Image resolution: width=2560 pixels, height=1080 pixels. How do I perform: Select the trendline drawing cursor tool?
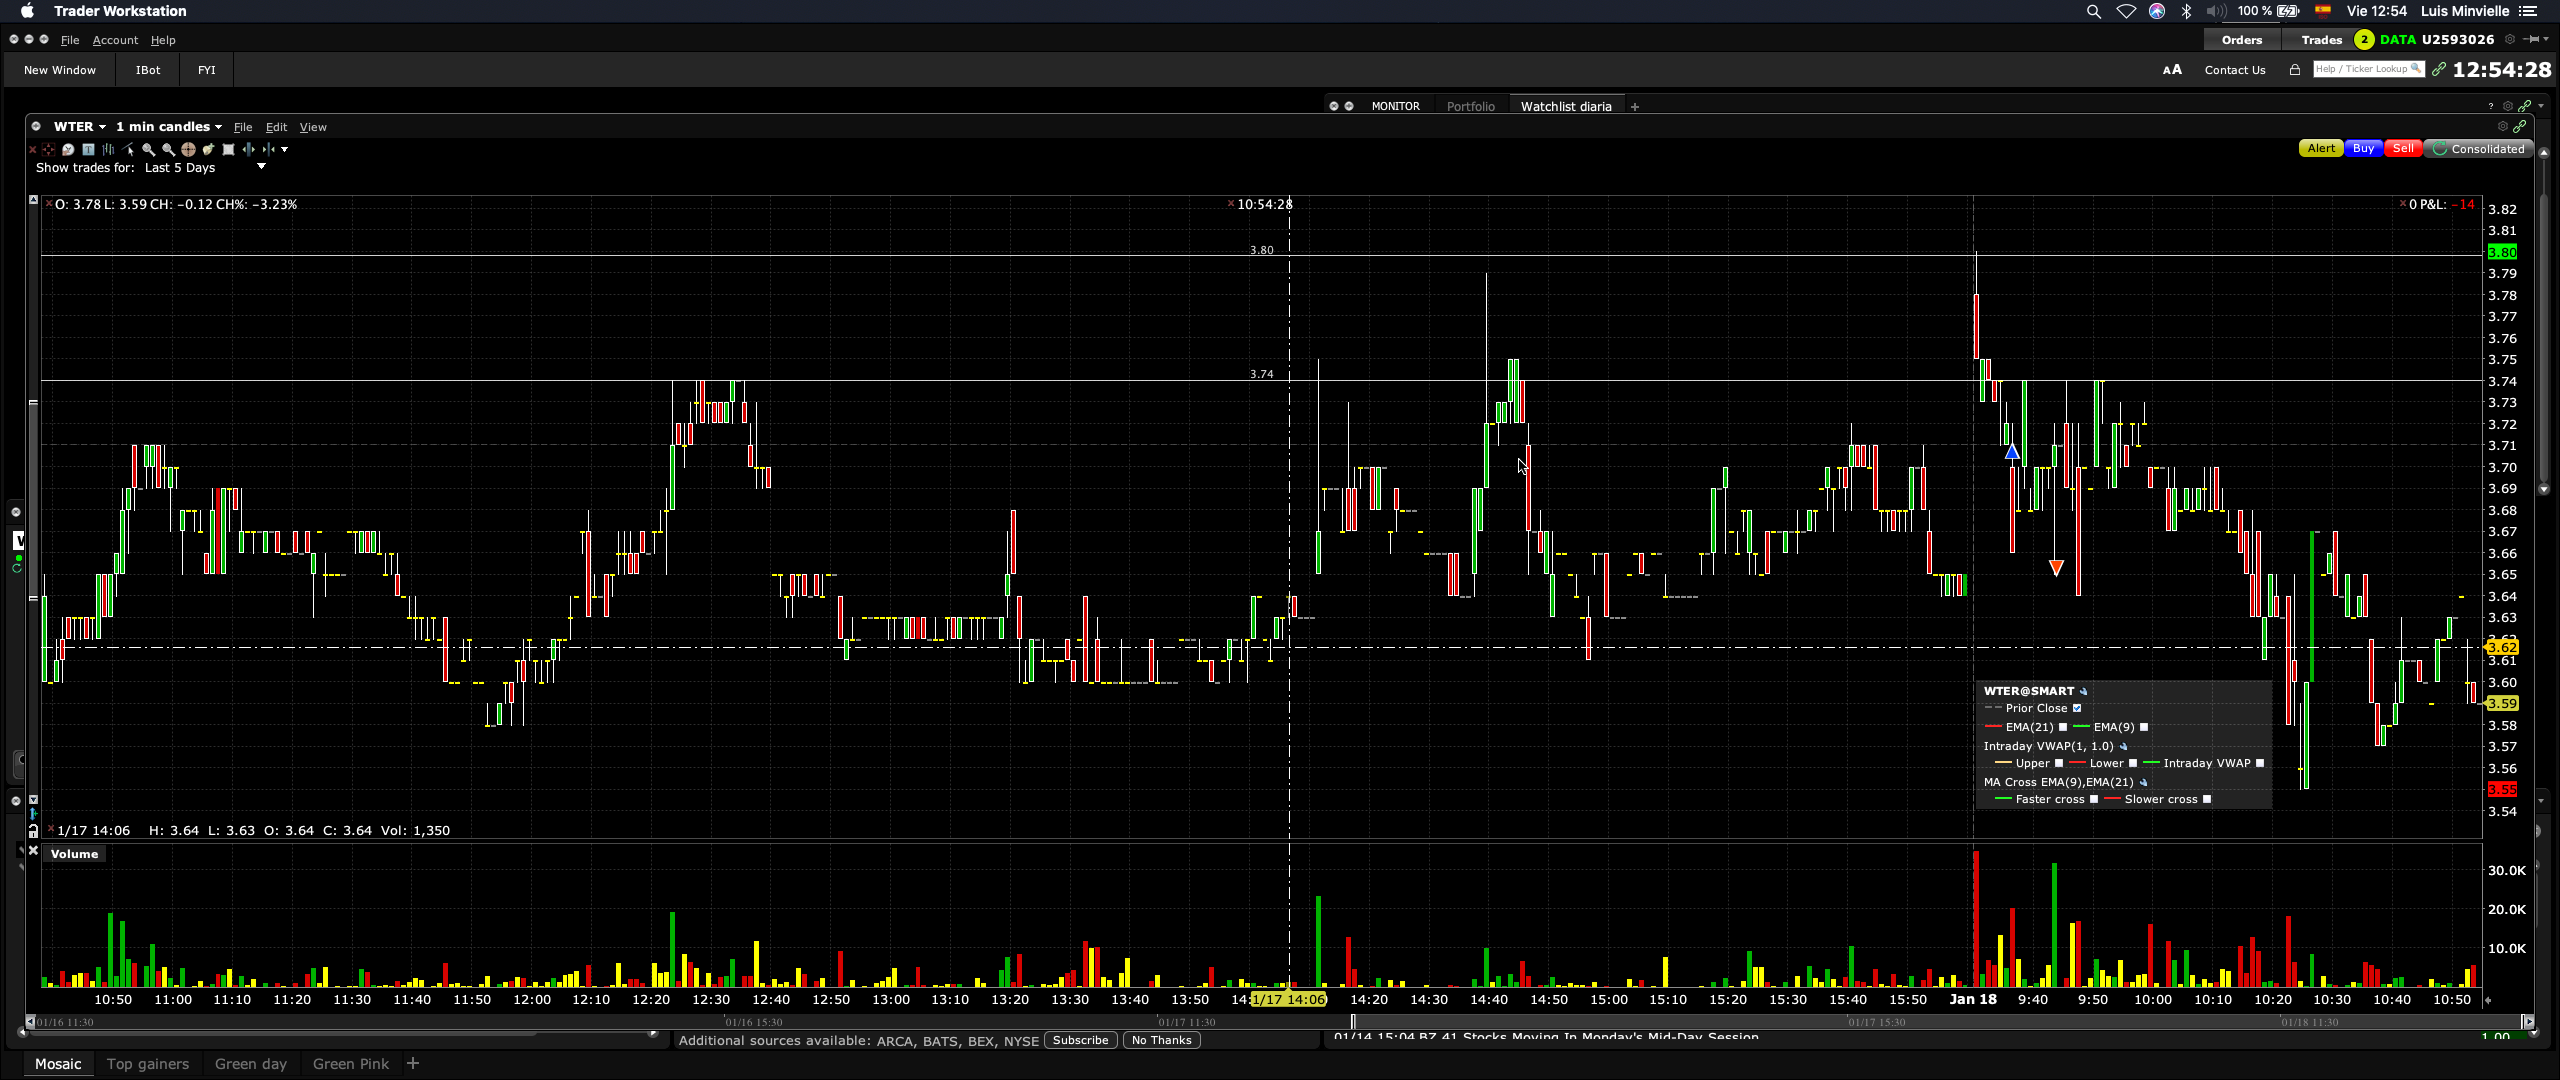click(128, 150)
